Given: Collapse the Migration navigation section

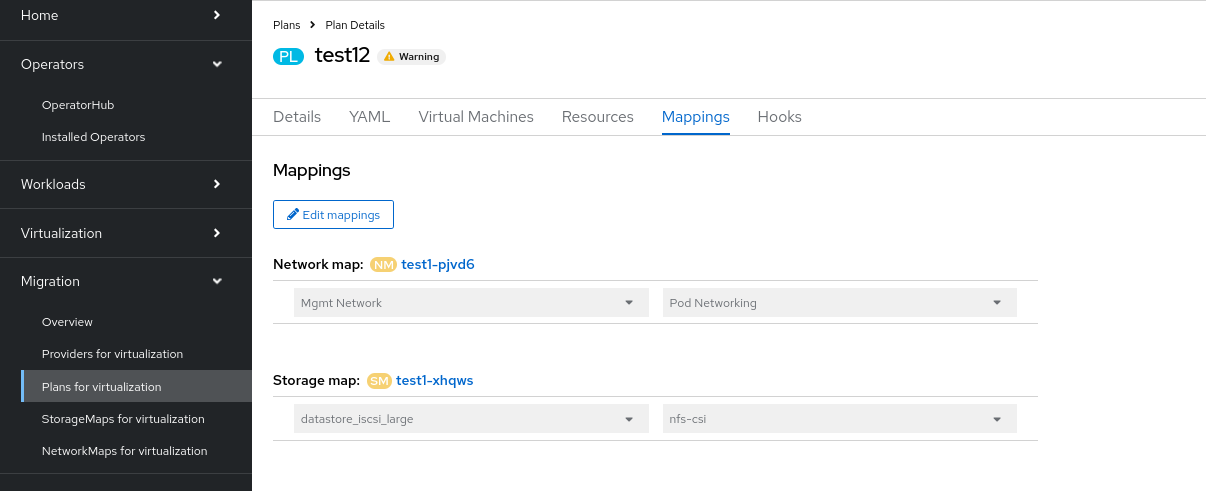Looking at the screenshot, I should pyautogui.click(x=217, y=282).
